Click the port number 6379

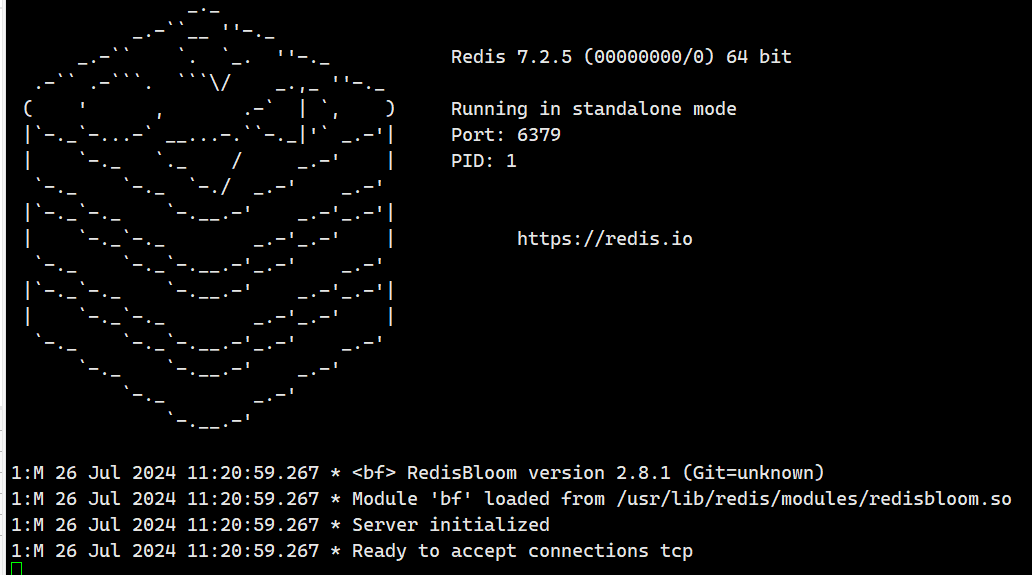click(539, 135)
